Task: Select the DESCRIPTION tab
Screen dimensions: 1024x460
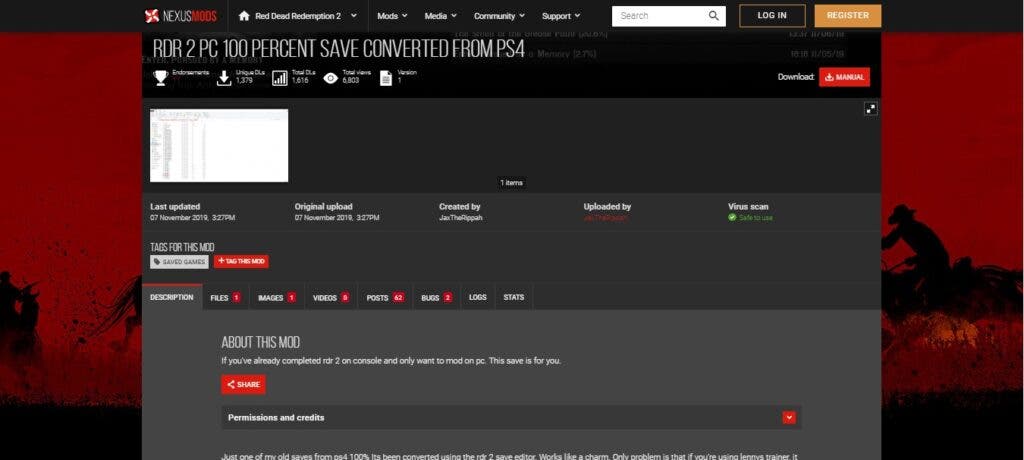Action: point(172,297)
